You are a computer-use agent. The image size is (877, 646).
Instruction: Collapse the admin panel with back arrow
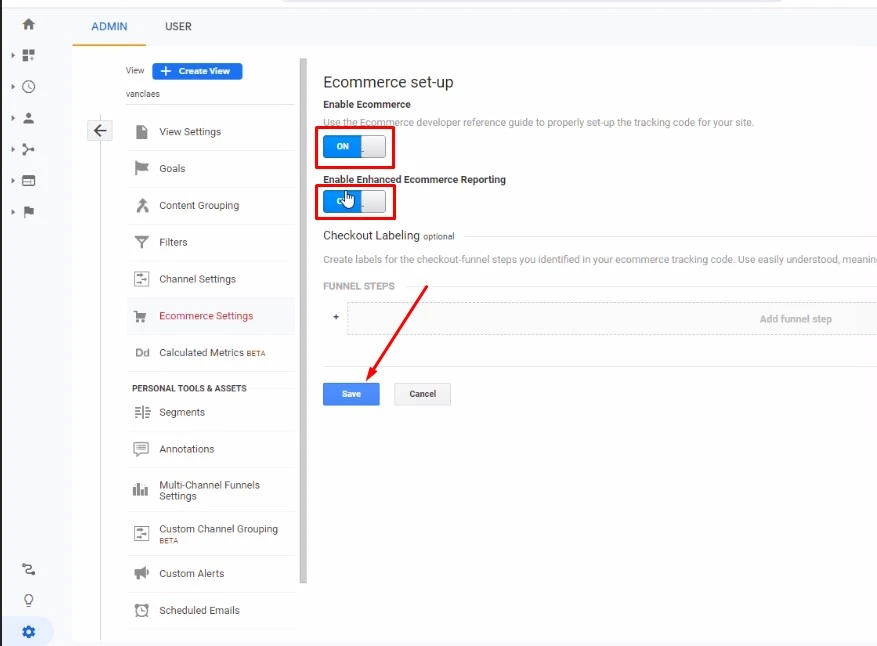[x=99, y=130]
